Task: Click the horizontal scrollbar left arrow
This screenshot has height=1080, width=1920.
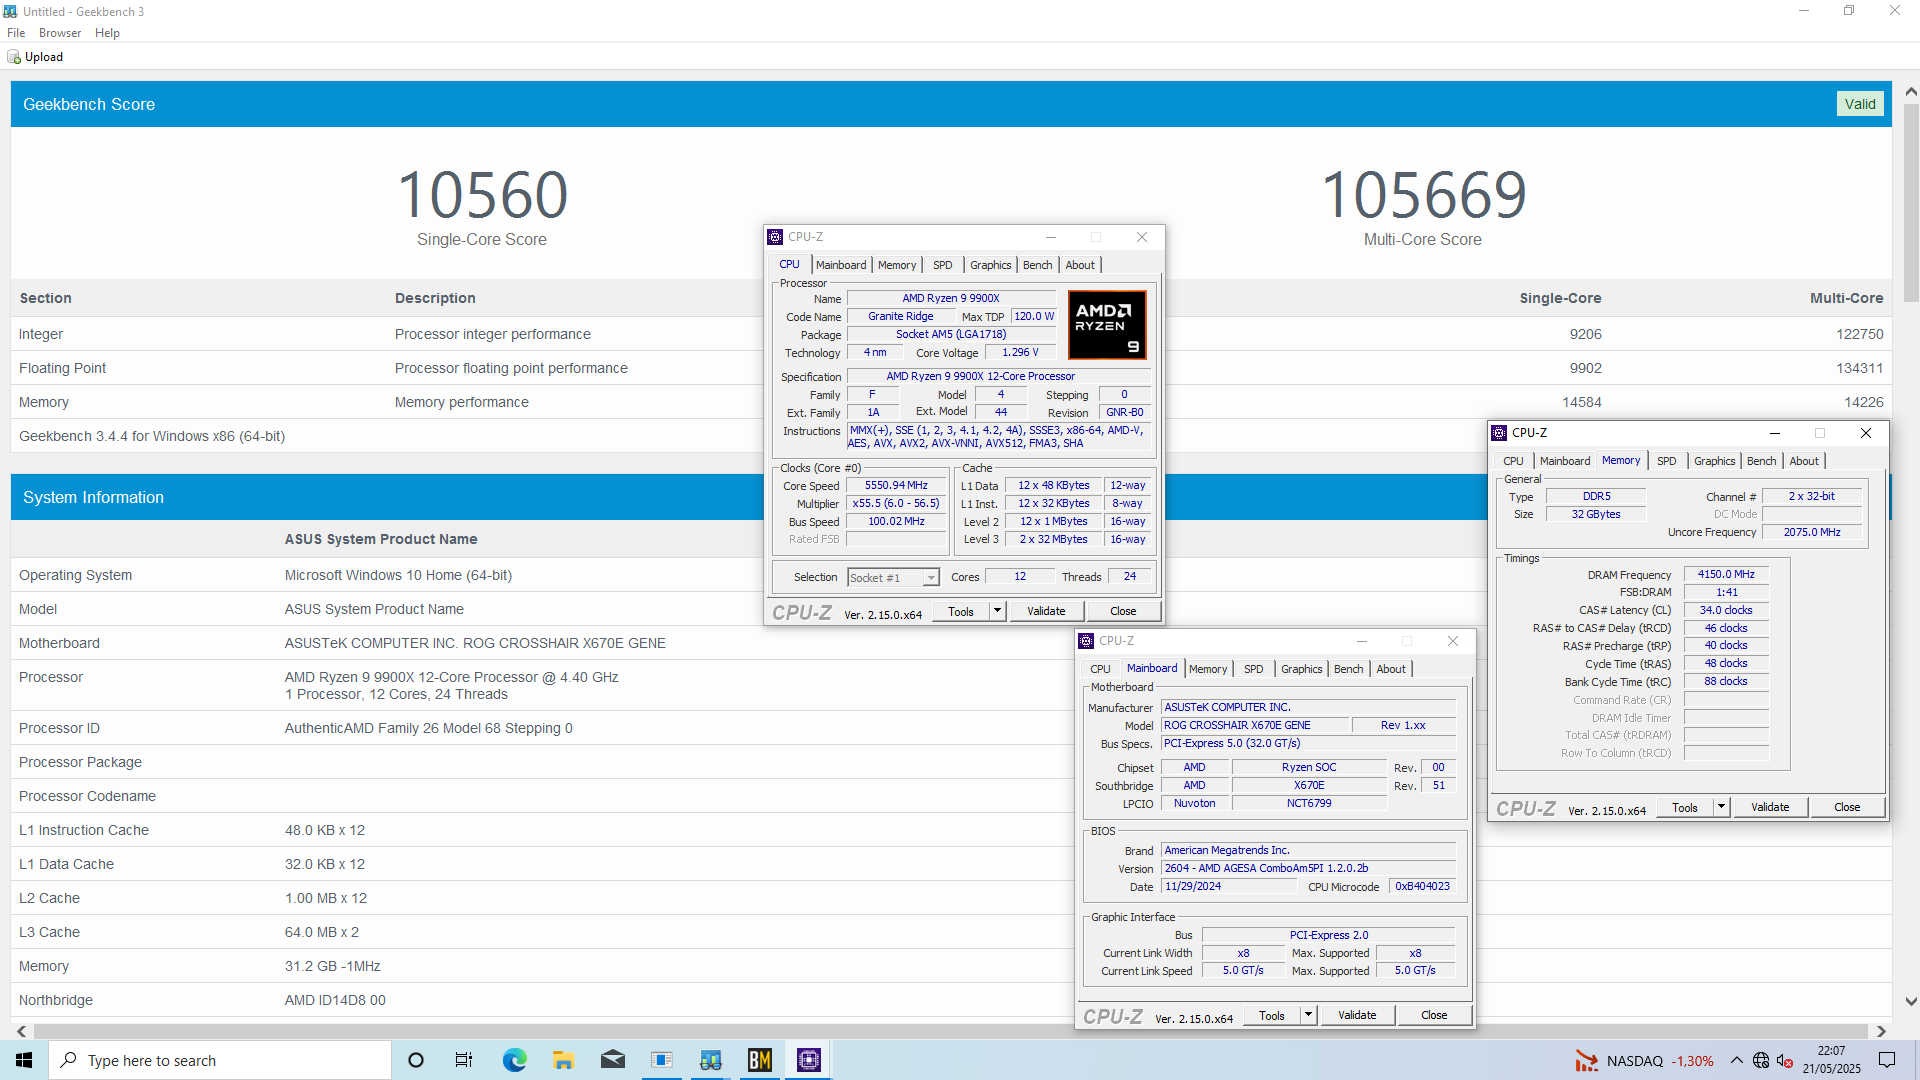Action: (21, 1031)
